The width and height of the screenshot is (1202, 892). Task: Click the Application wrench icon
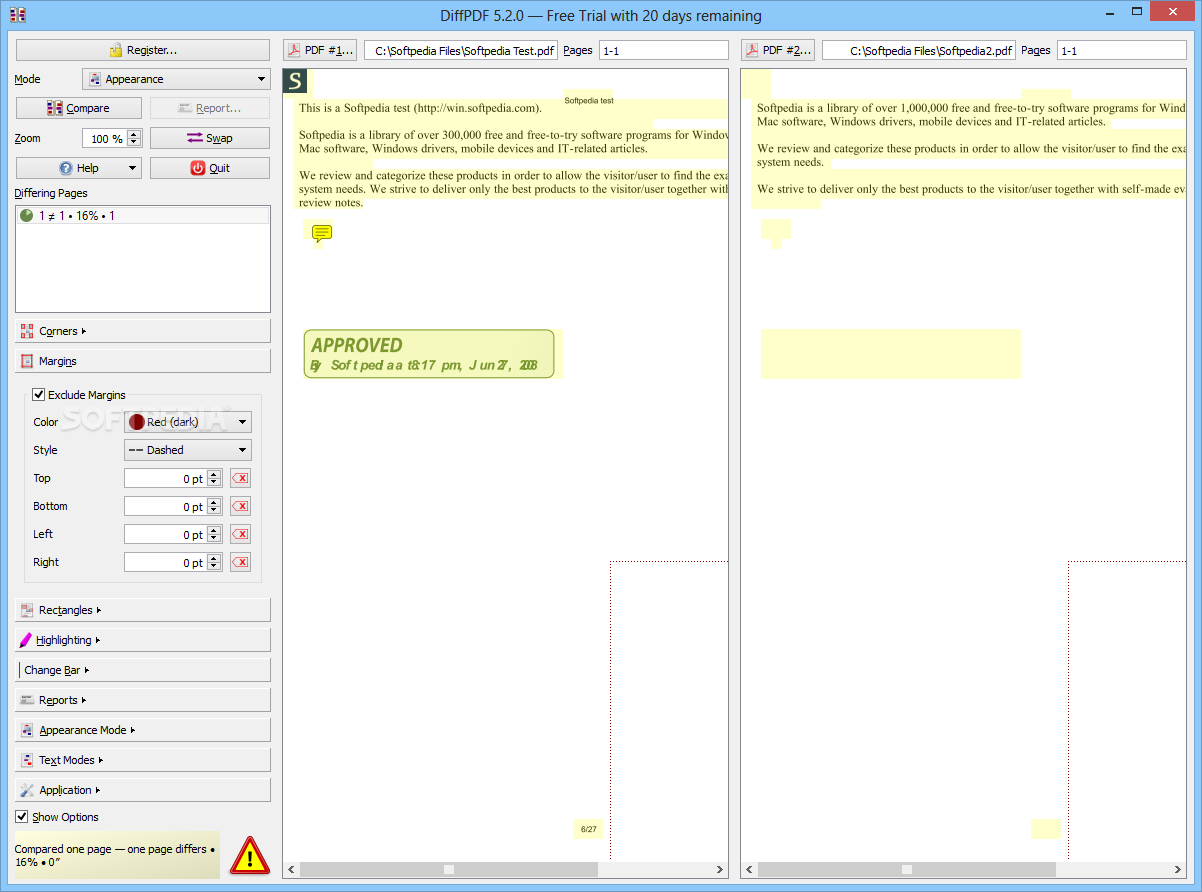pos(27,790)
